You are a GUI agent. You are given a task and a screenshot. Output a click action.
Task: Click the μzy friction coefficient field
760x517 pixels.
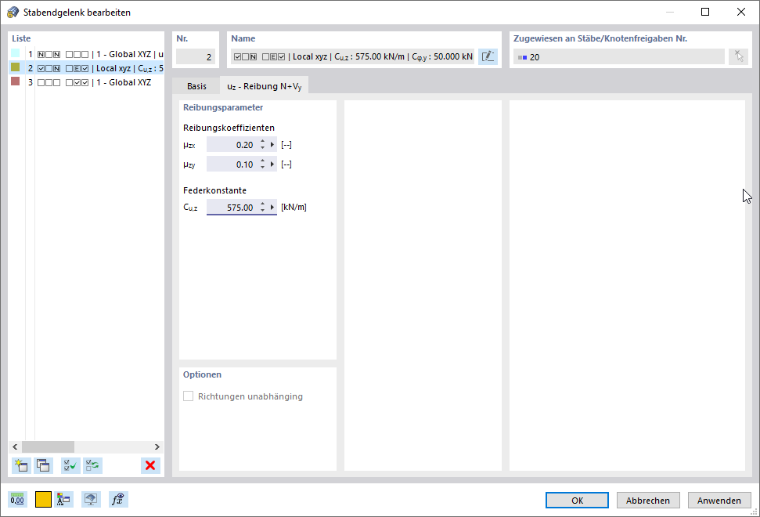point(232,165)
